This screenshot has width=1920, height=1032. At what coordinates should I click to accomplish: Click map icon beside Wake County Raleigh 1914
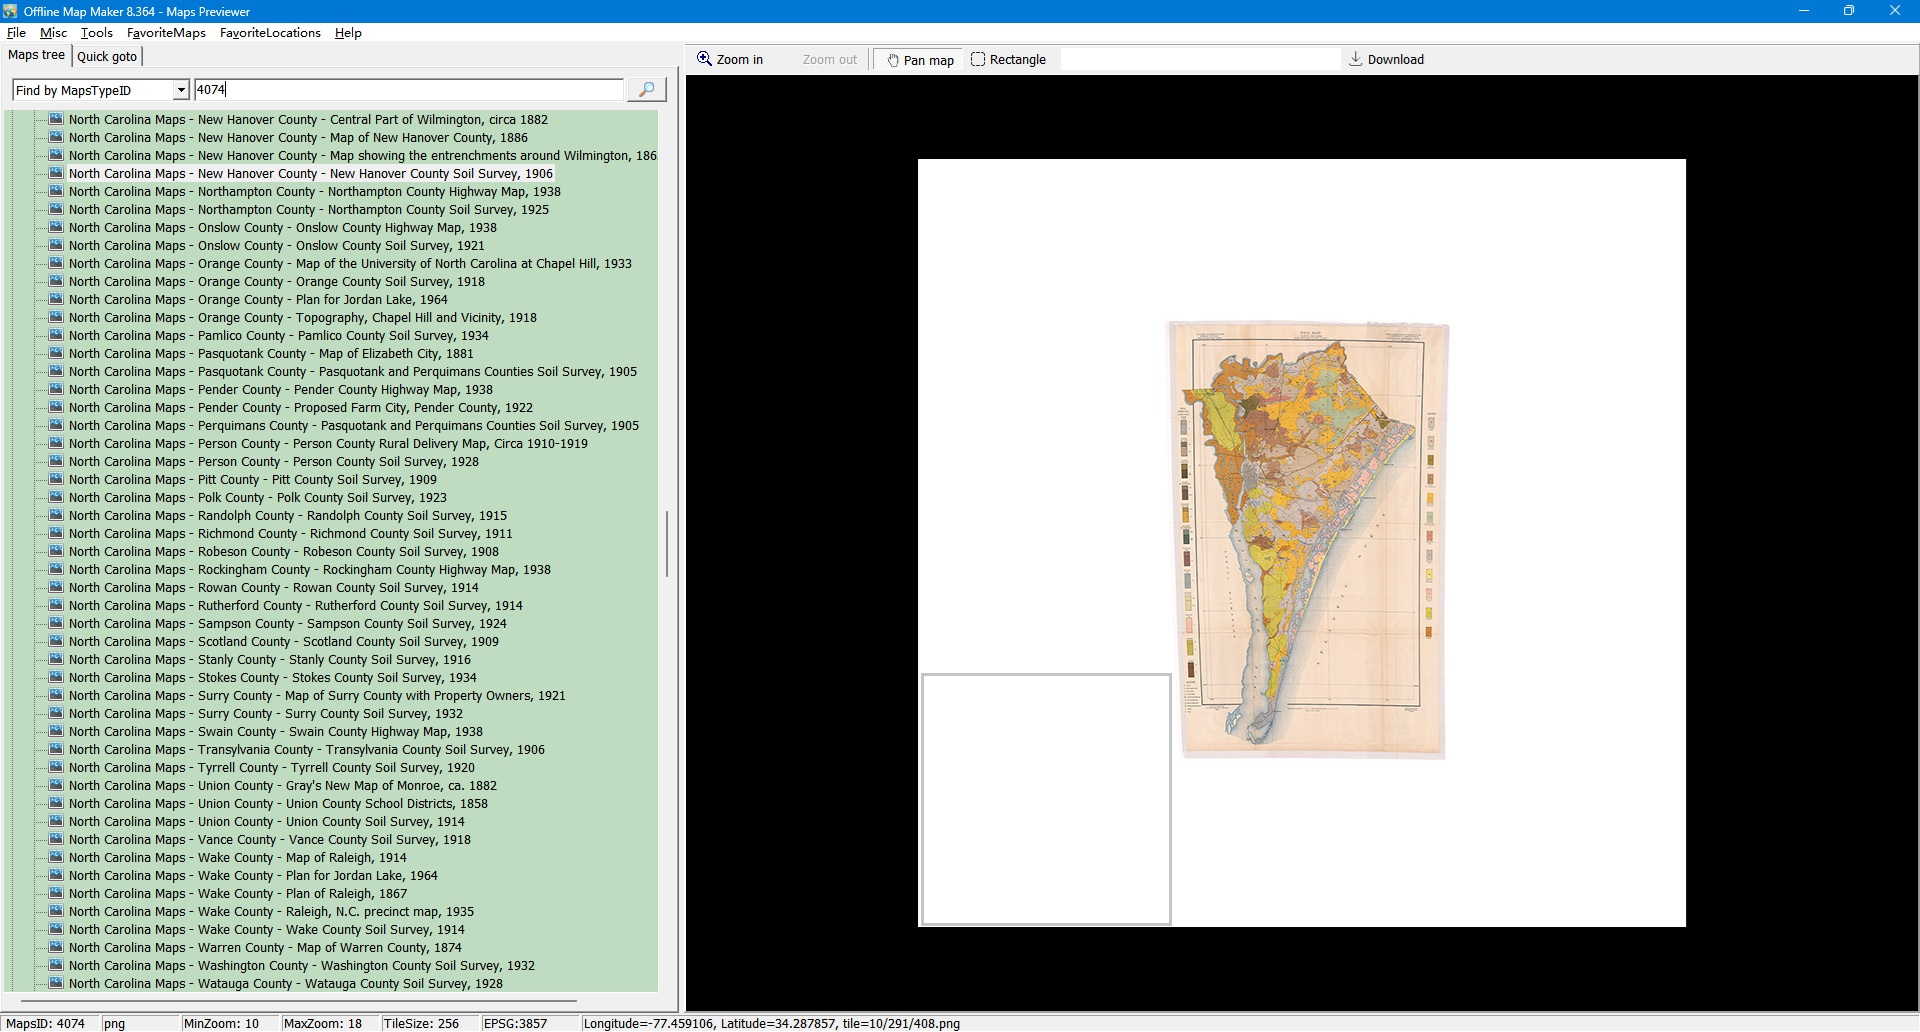coord(57,858)
